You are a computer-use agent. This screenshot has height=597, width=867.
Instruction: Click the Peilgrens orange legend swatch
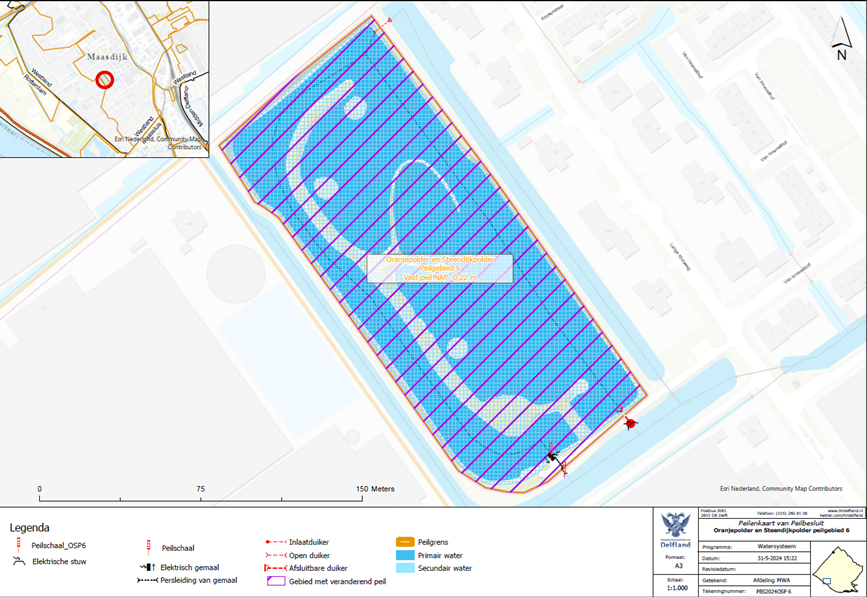coord(408,542)
